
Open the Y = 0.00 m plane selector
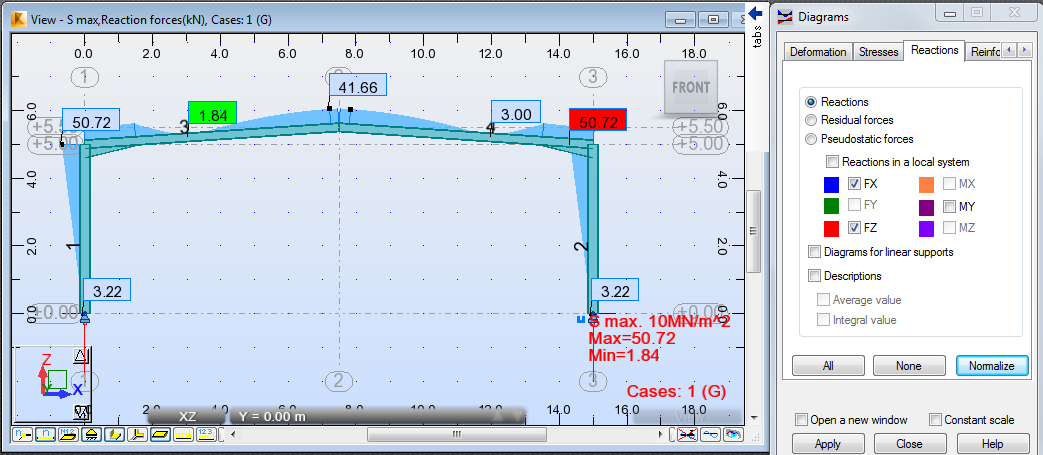click(x=377, y=416)
